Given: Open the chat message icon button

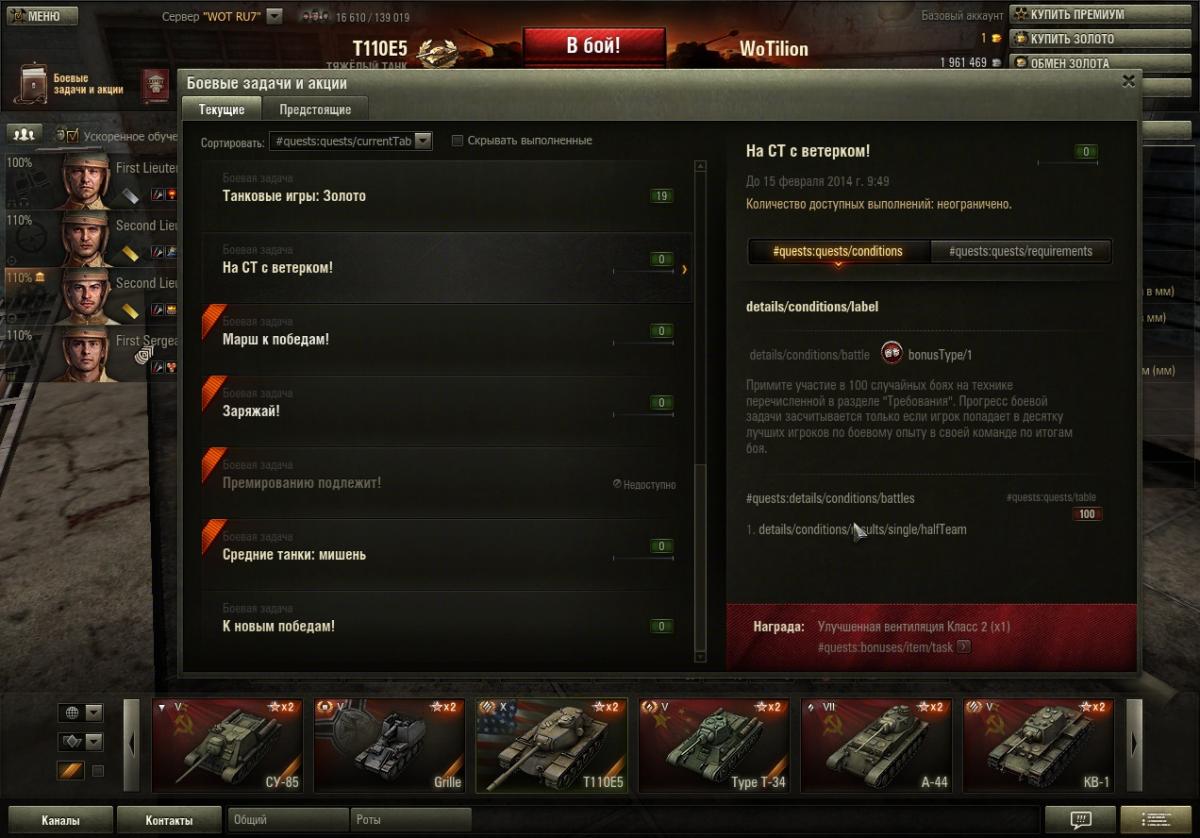Looking at the screenshot, I should click(x=1080, y=820).
